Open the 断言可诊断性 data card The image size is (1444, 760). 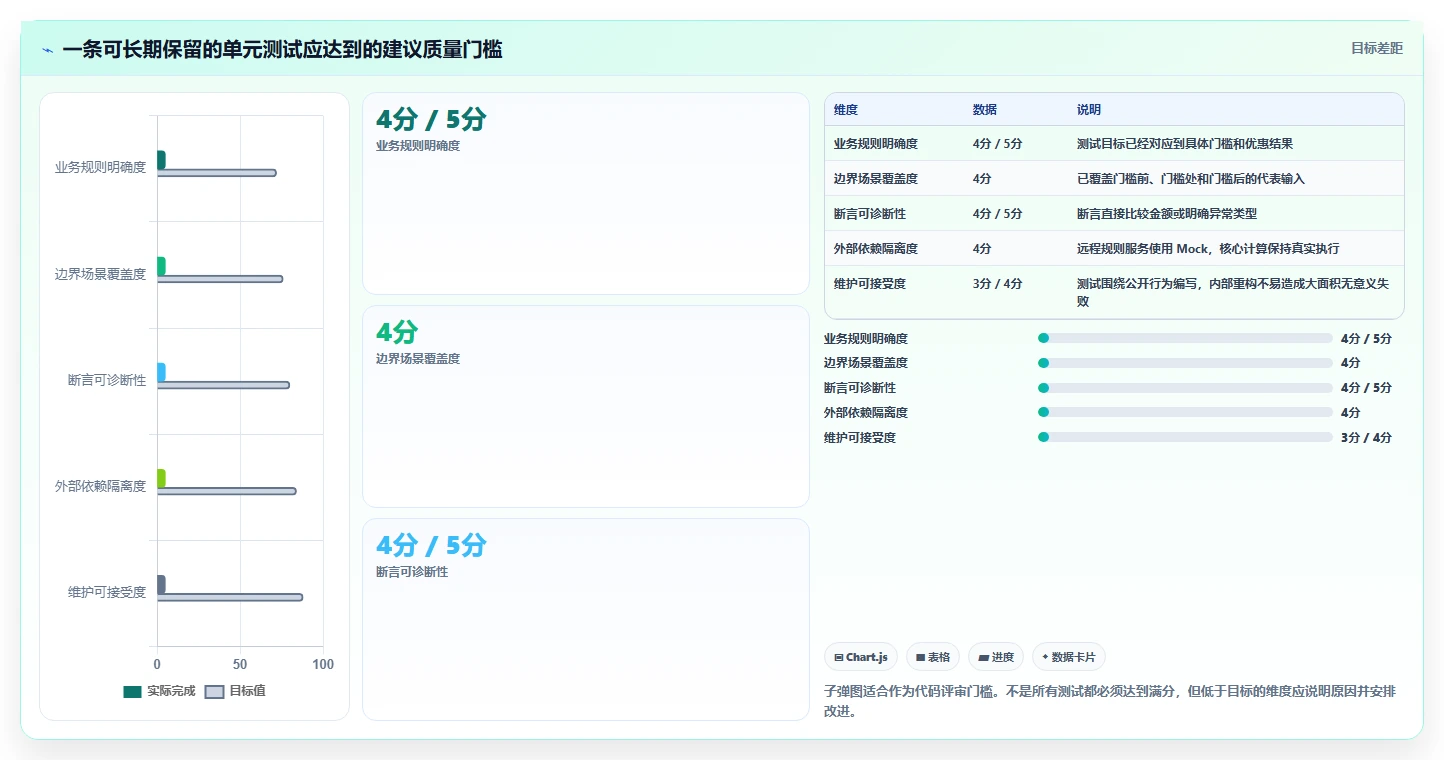(585, 619)
